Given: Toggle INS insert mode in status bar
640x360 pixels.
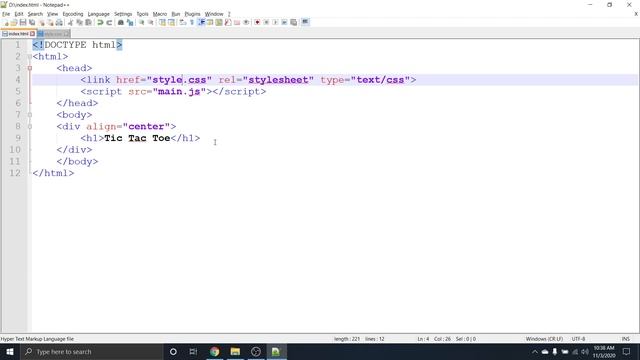Looking at the screenshot, I should 625,339.
